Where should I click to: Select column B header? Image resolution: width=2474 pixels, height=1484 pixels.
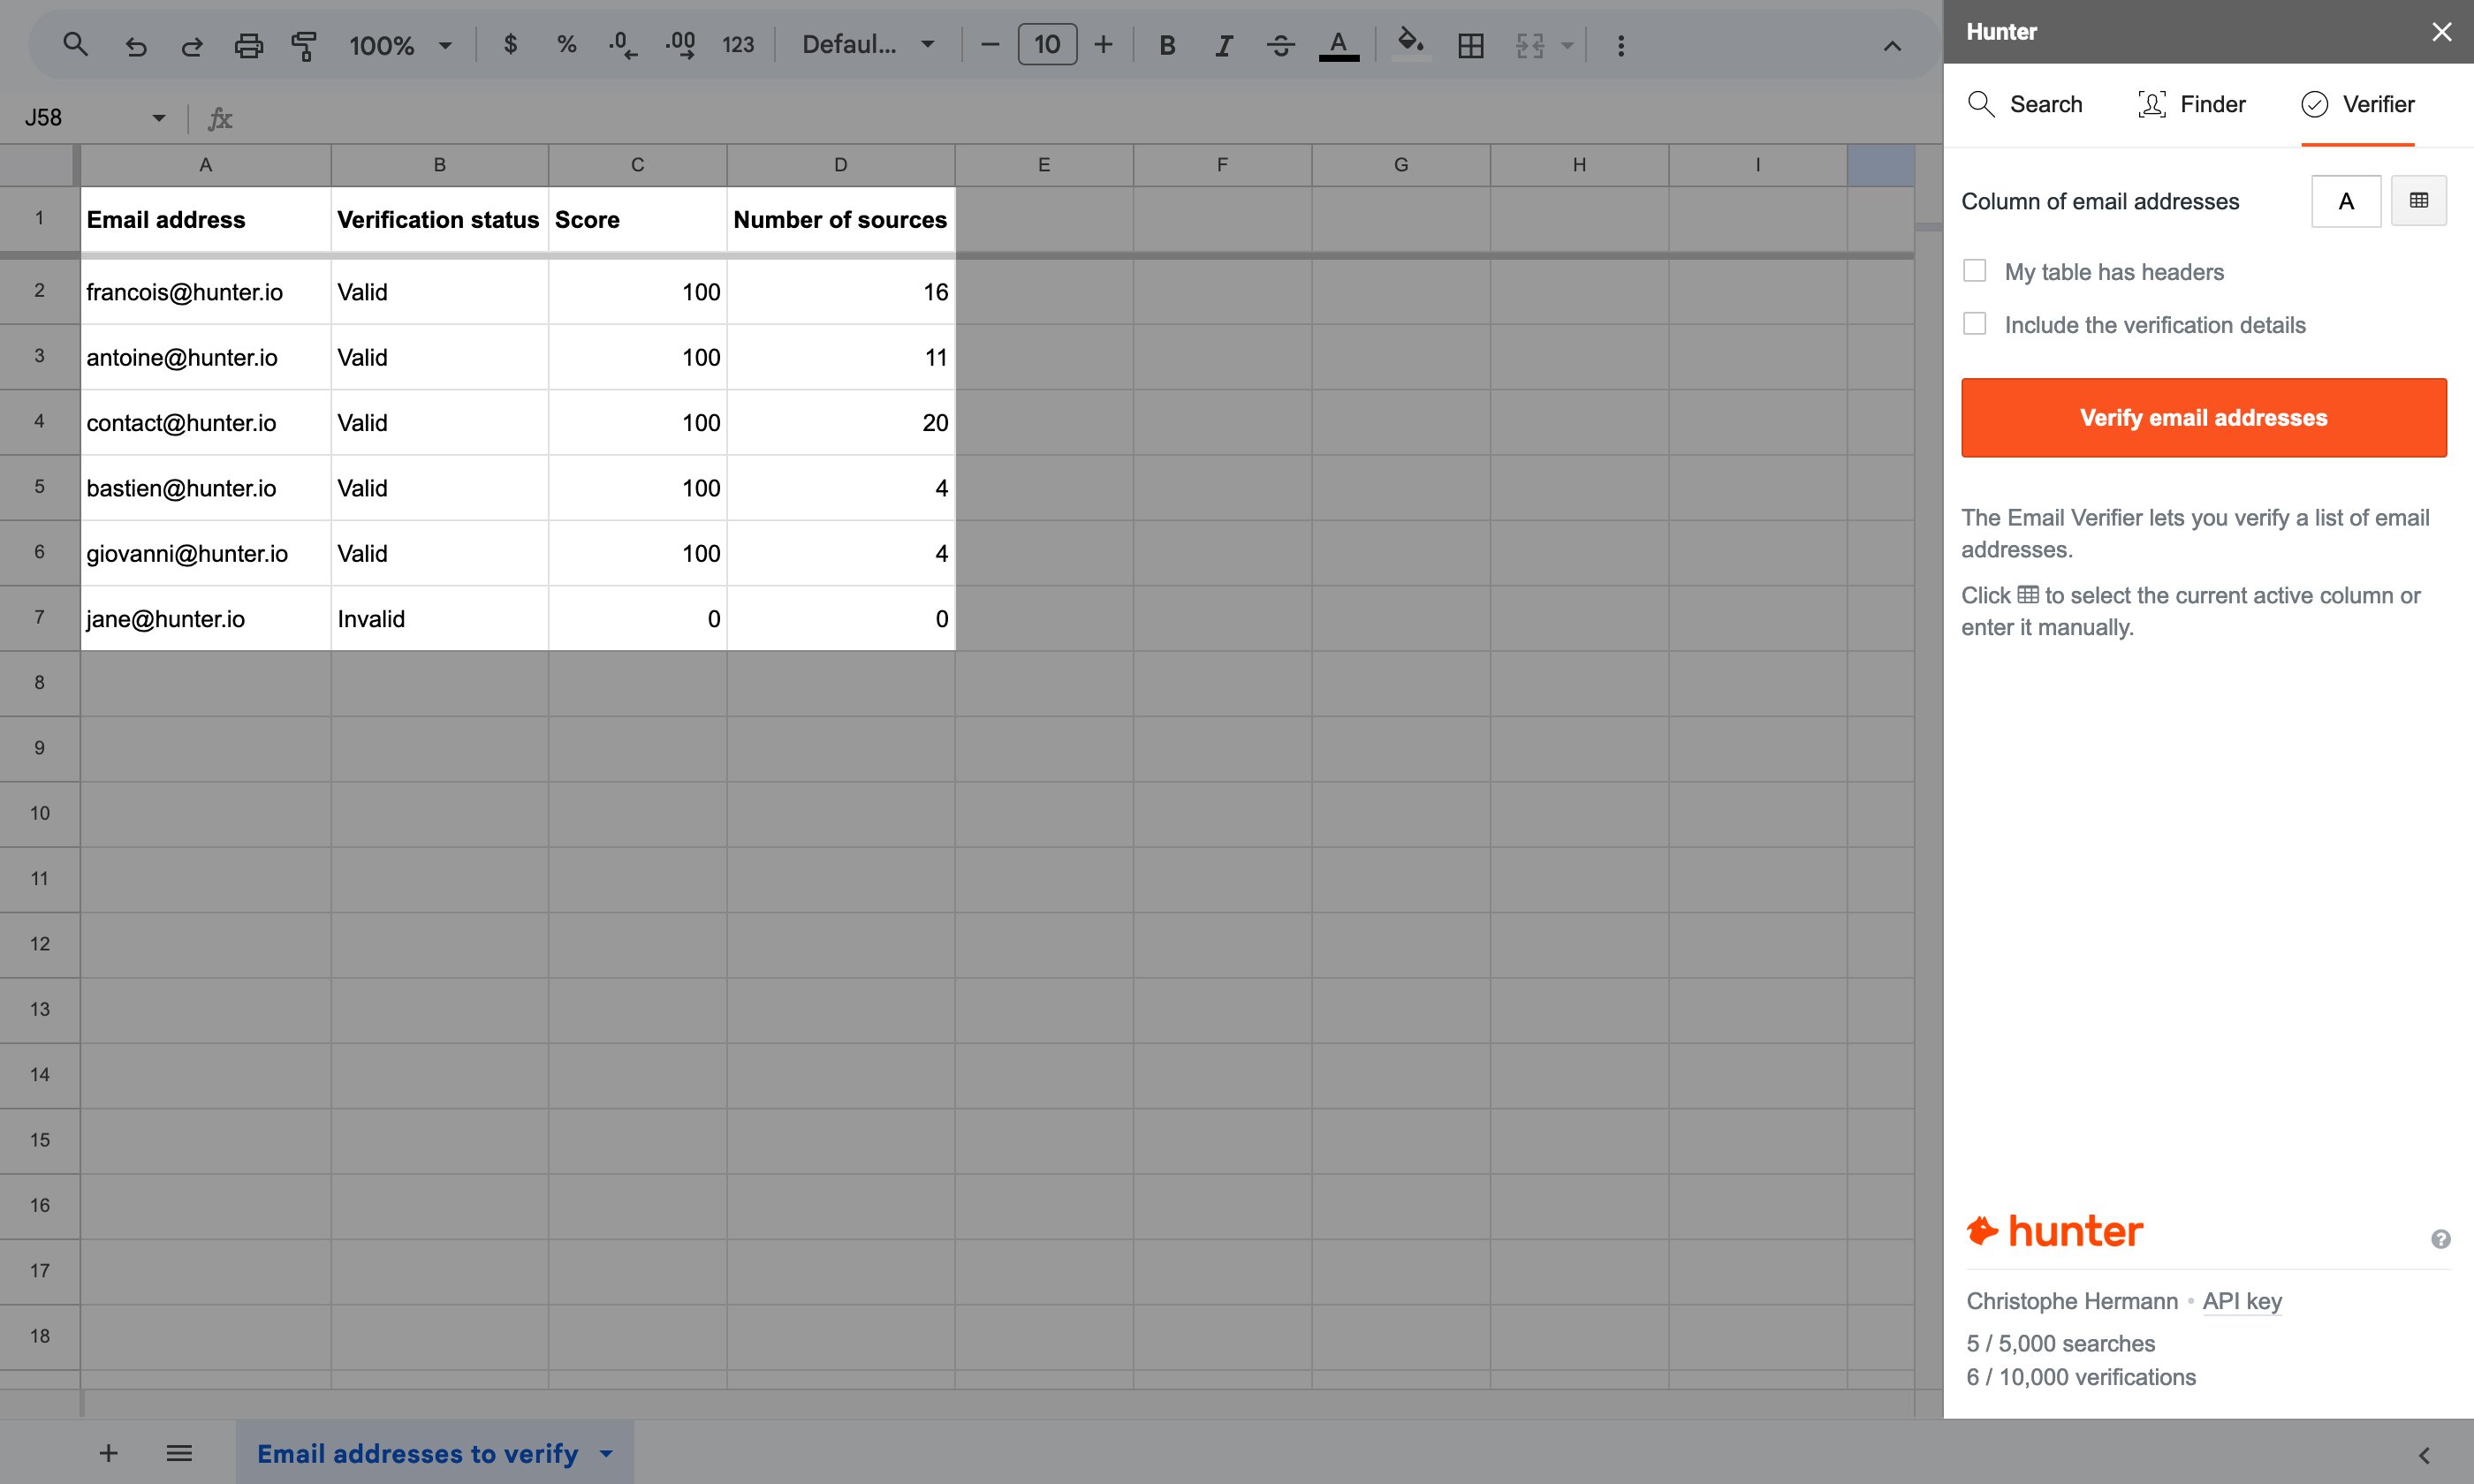point(439,165)
